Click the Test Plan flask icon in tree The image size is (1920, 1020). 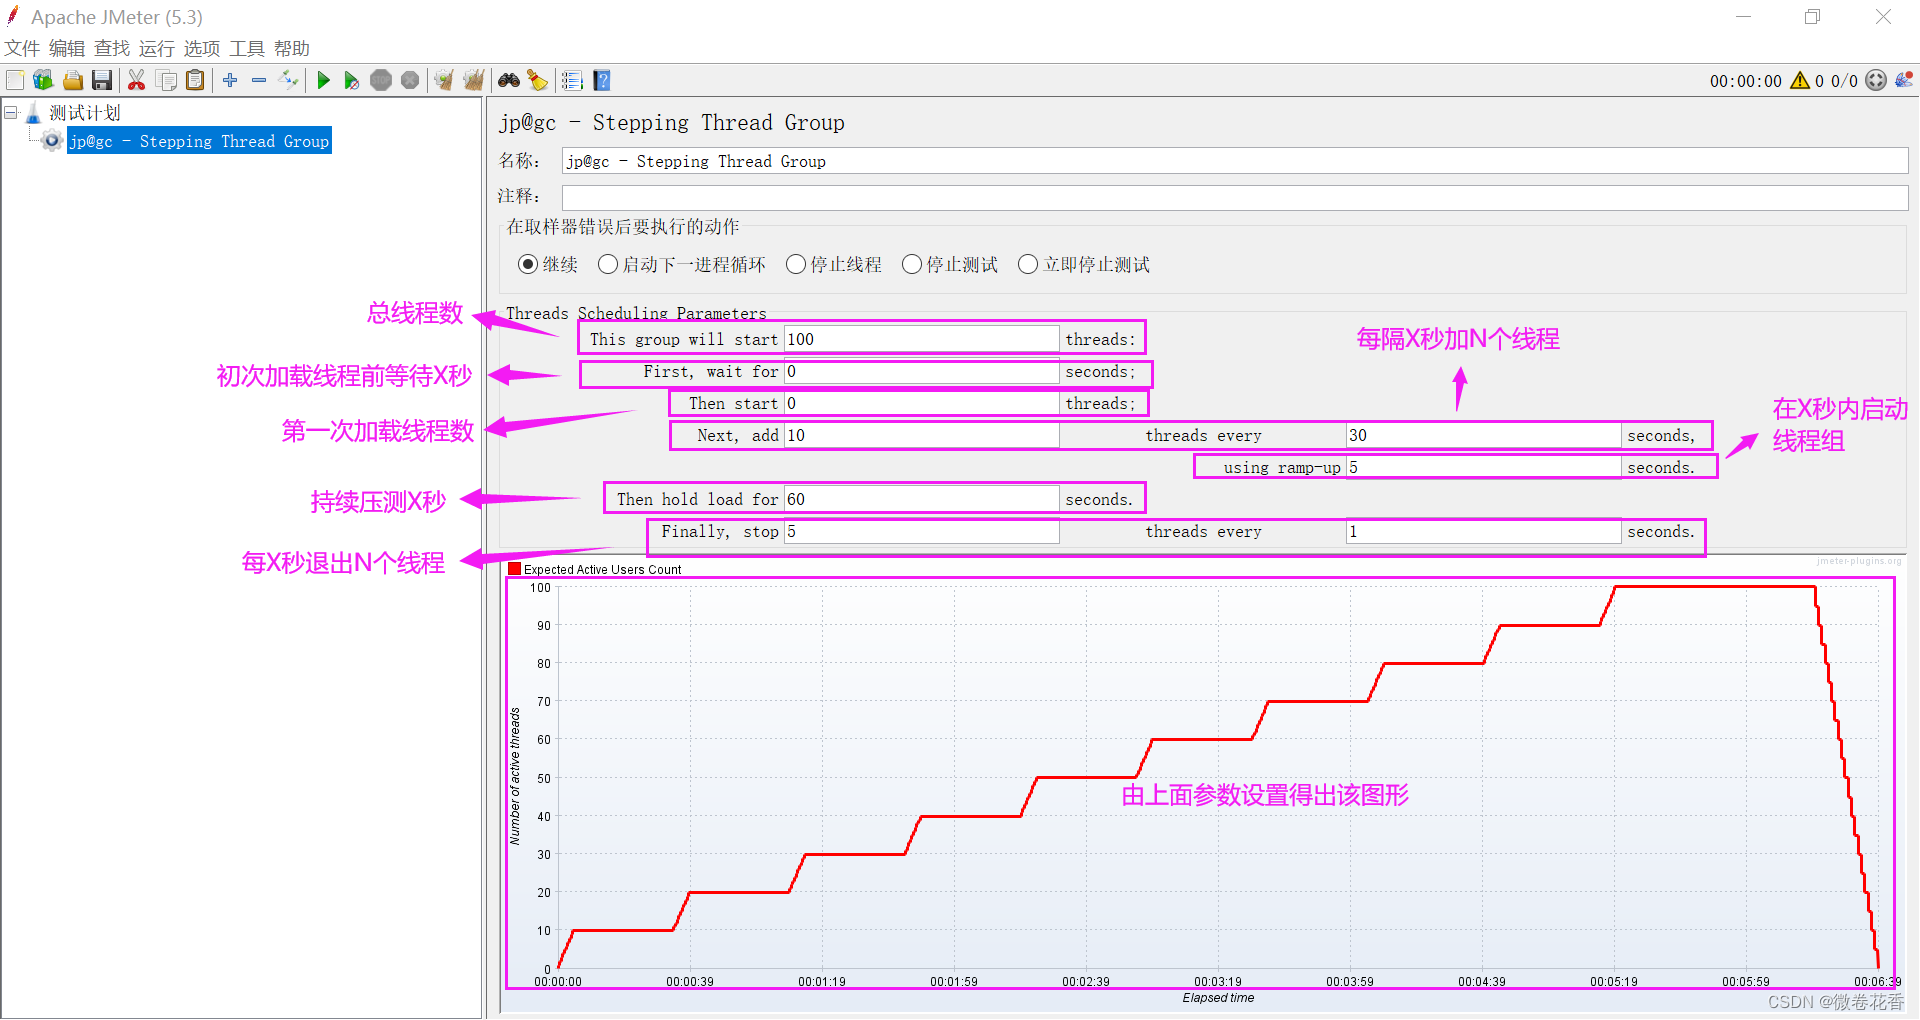click(x=33, y=112)
